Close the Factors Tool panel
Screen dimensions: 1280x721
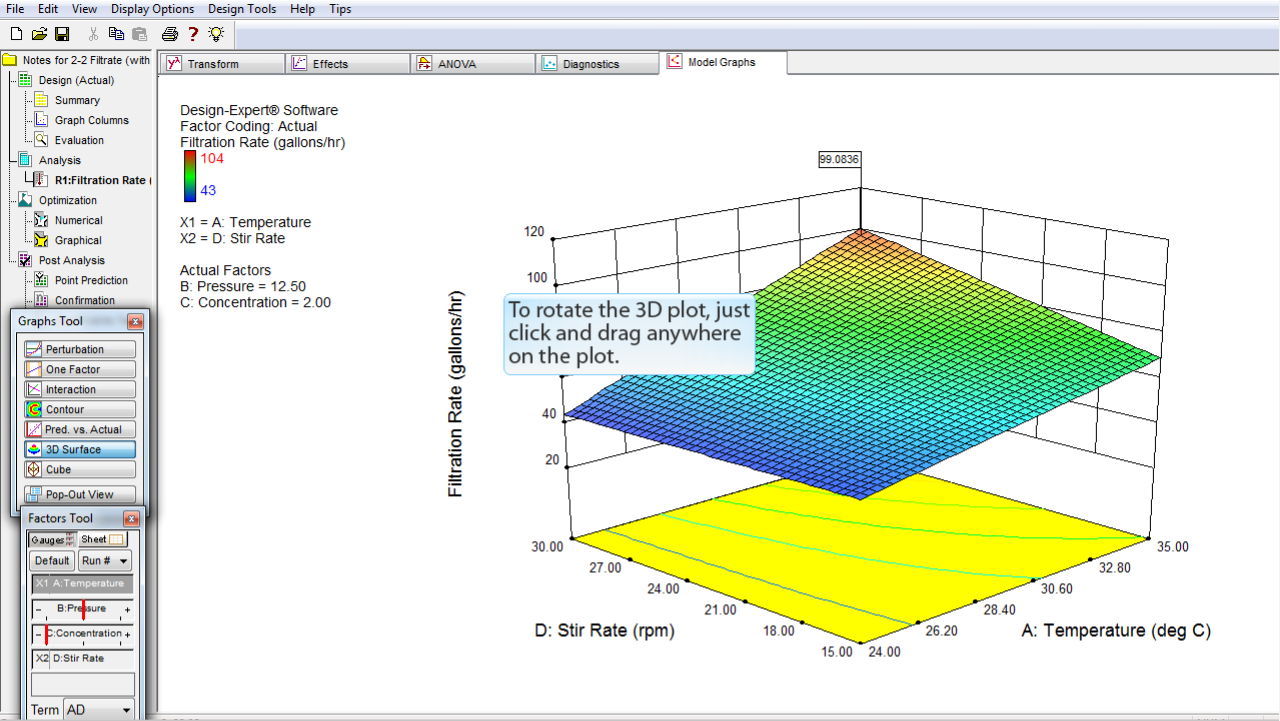(x=131, y=518)
